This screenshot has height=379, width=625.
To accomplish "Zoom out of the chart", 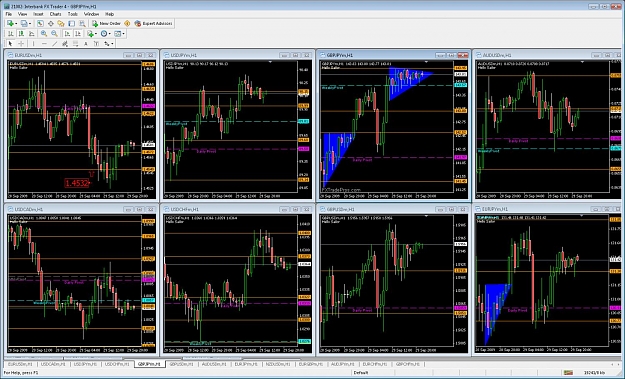I will click(54, 33).
